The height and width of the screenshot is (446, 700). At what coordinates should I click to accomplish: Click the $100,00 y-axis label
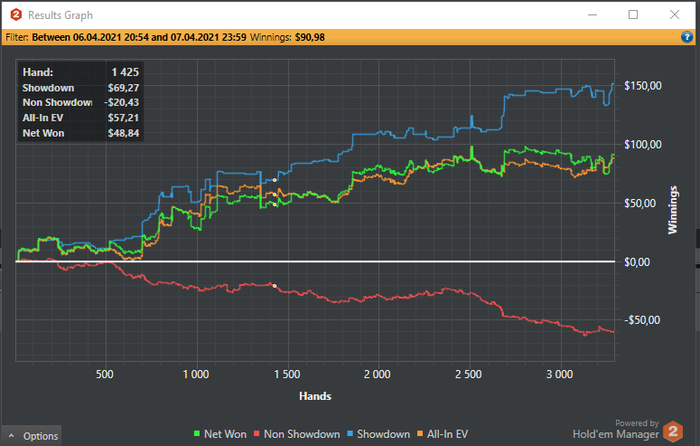pyautogui.click(x=642, y=144)
